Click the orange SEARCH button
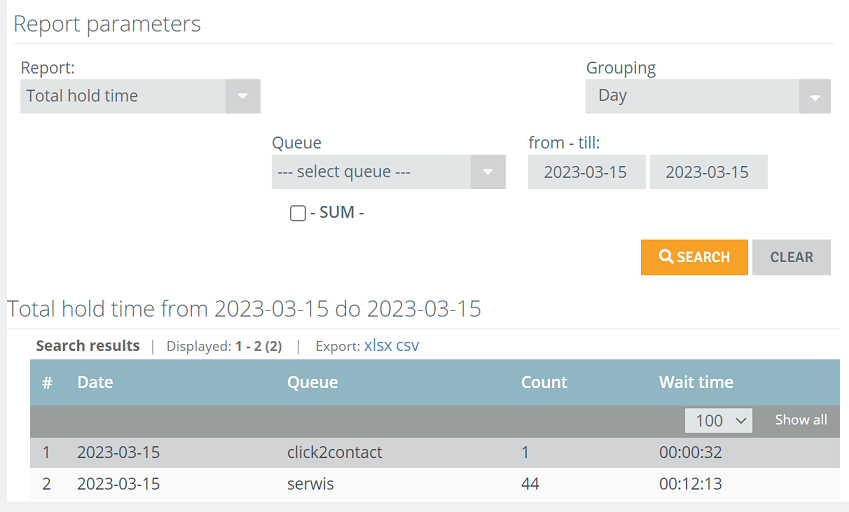The width and height of the screenshot is (849, 512). 694,257
